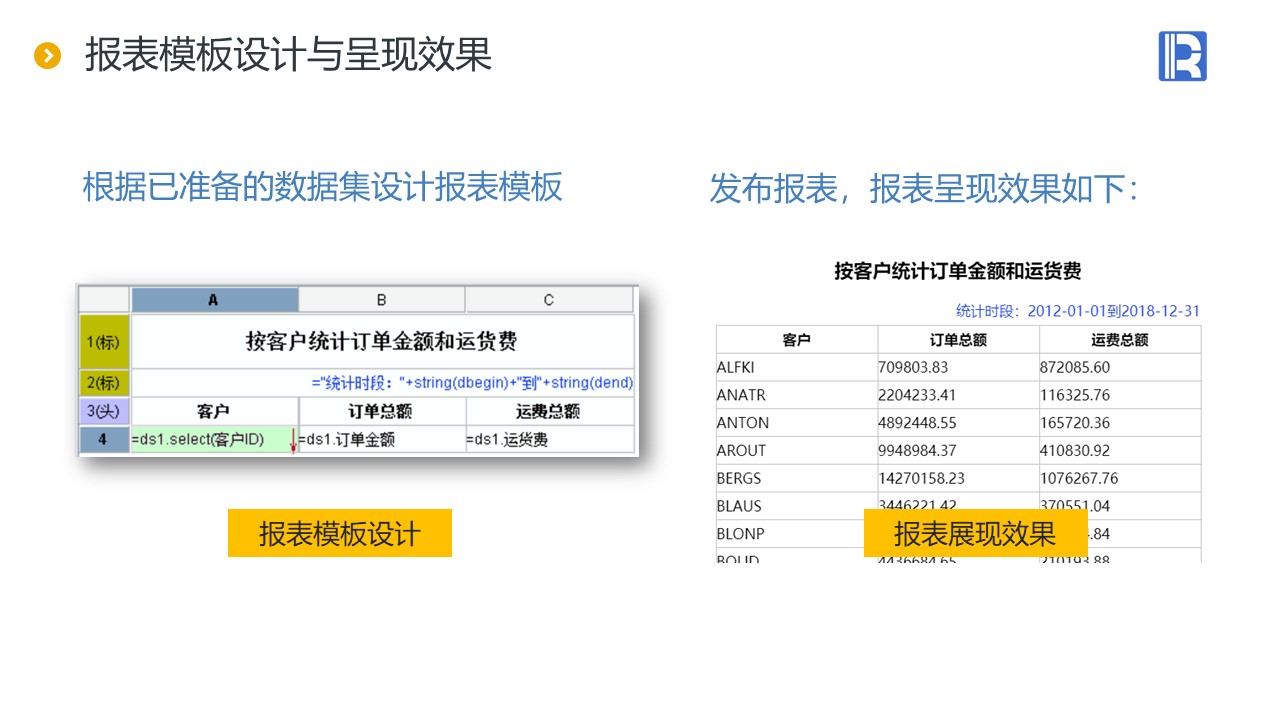This screenshot has height=720, width=1280.
Task: Click the 统计时段 formula cell in row 2
Action: tap(472, 383)
